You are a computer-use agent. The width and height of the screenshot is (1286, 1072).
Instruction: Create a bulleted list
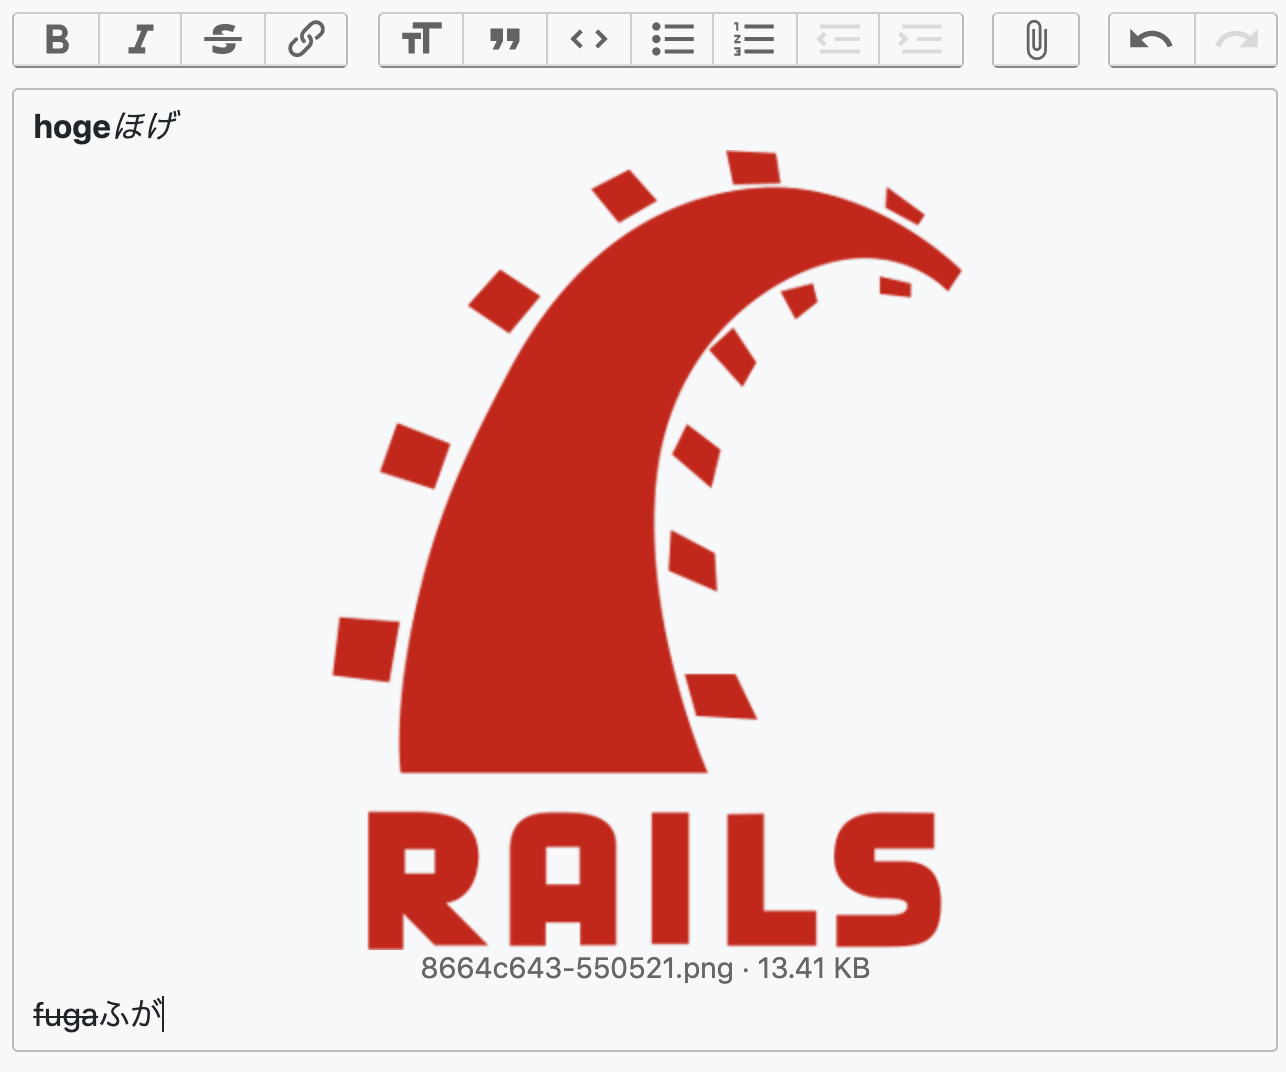point(672,40)
